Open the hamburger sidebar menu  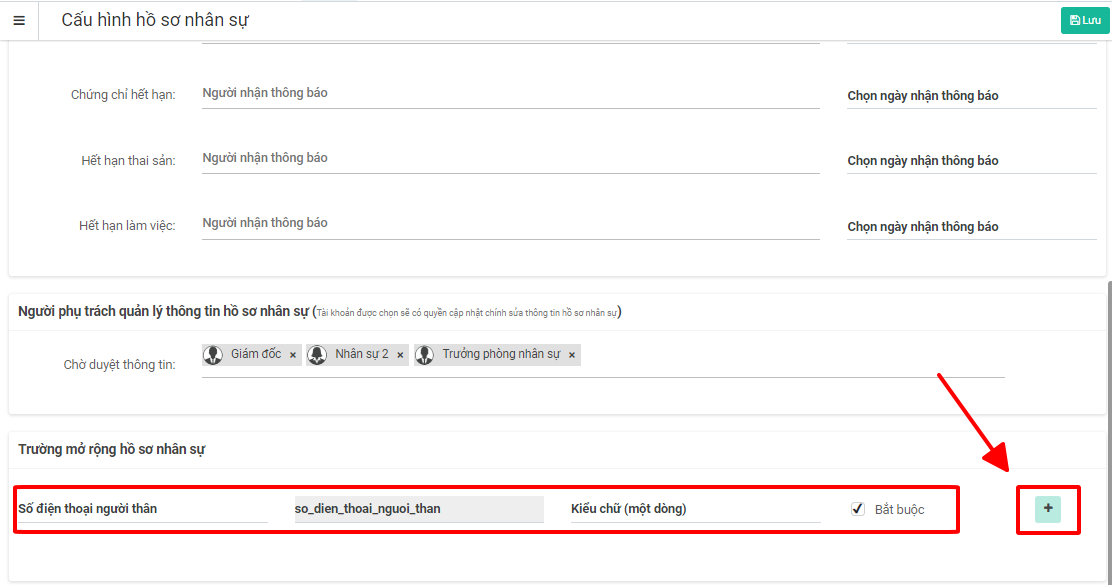tap(19, 20)
